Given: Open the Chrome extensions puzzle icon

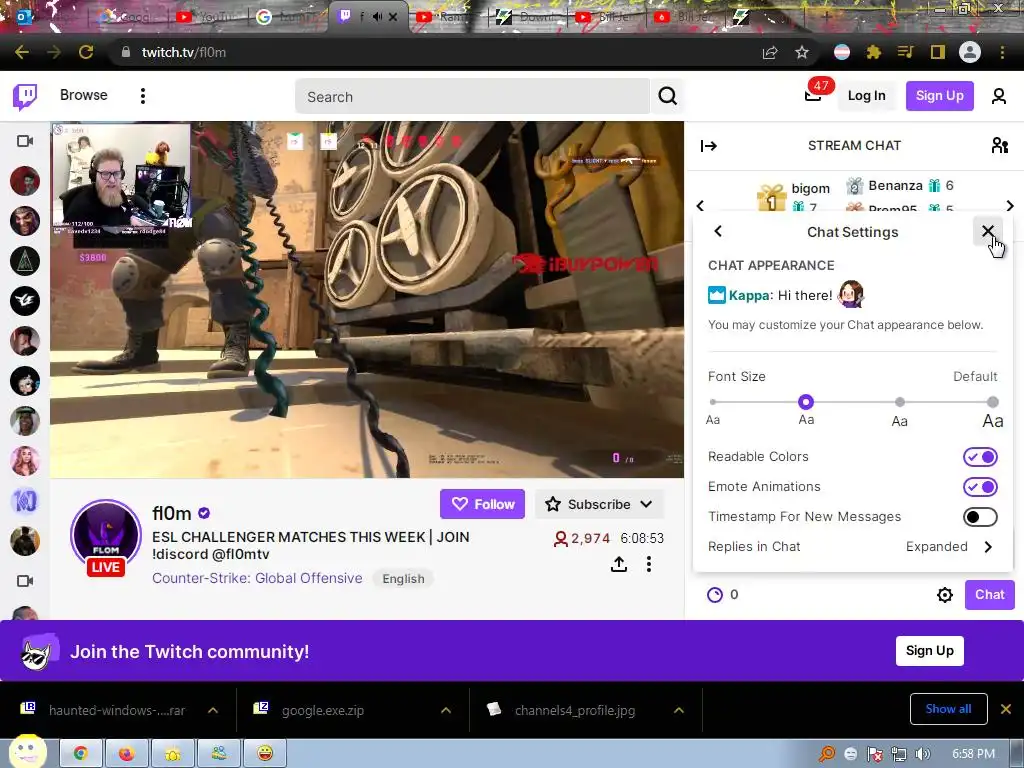Looking at the screenshot, I should (873, 52).
